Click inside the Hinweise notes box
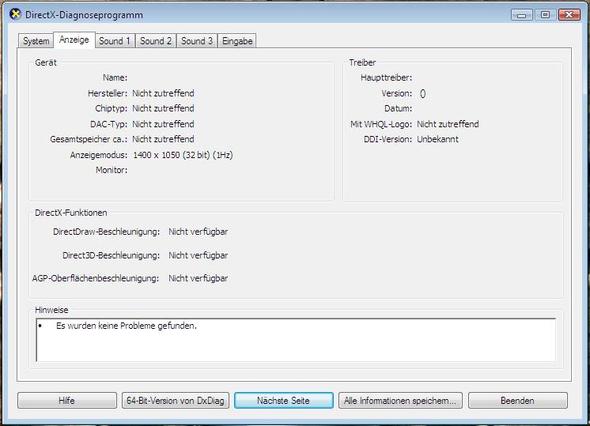Screen dimensions: 590x426 click(x=296, y=340)
